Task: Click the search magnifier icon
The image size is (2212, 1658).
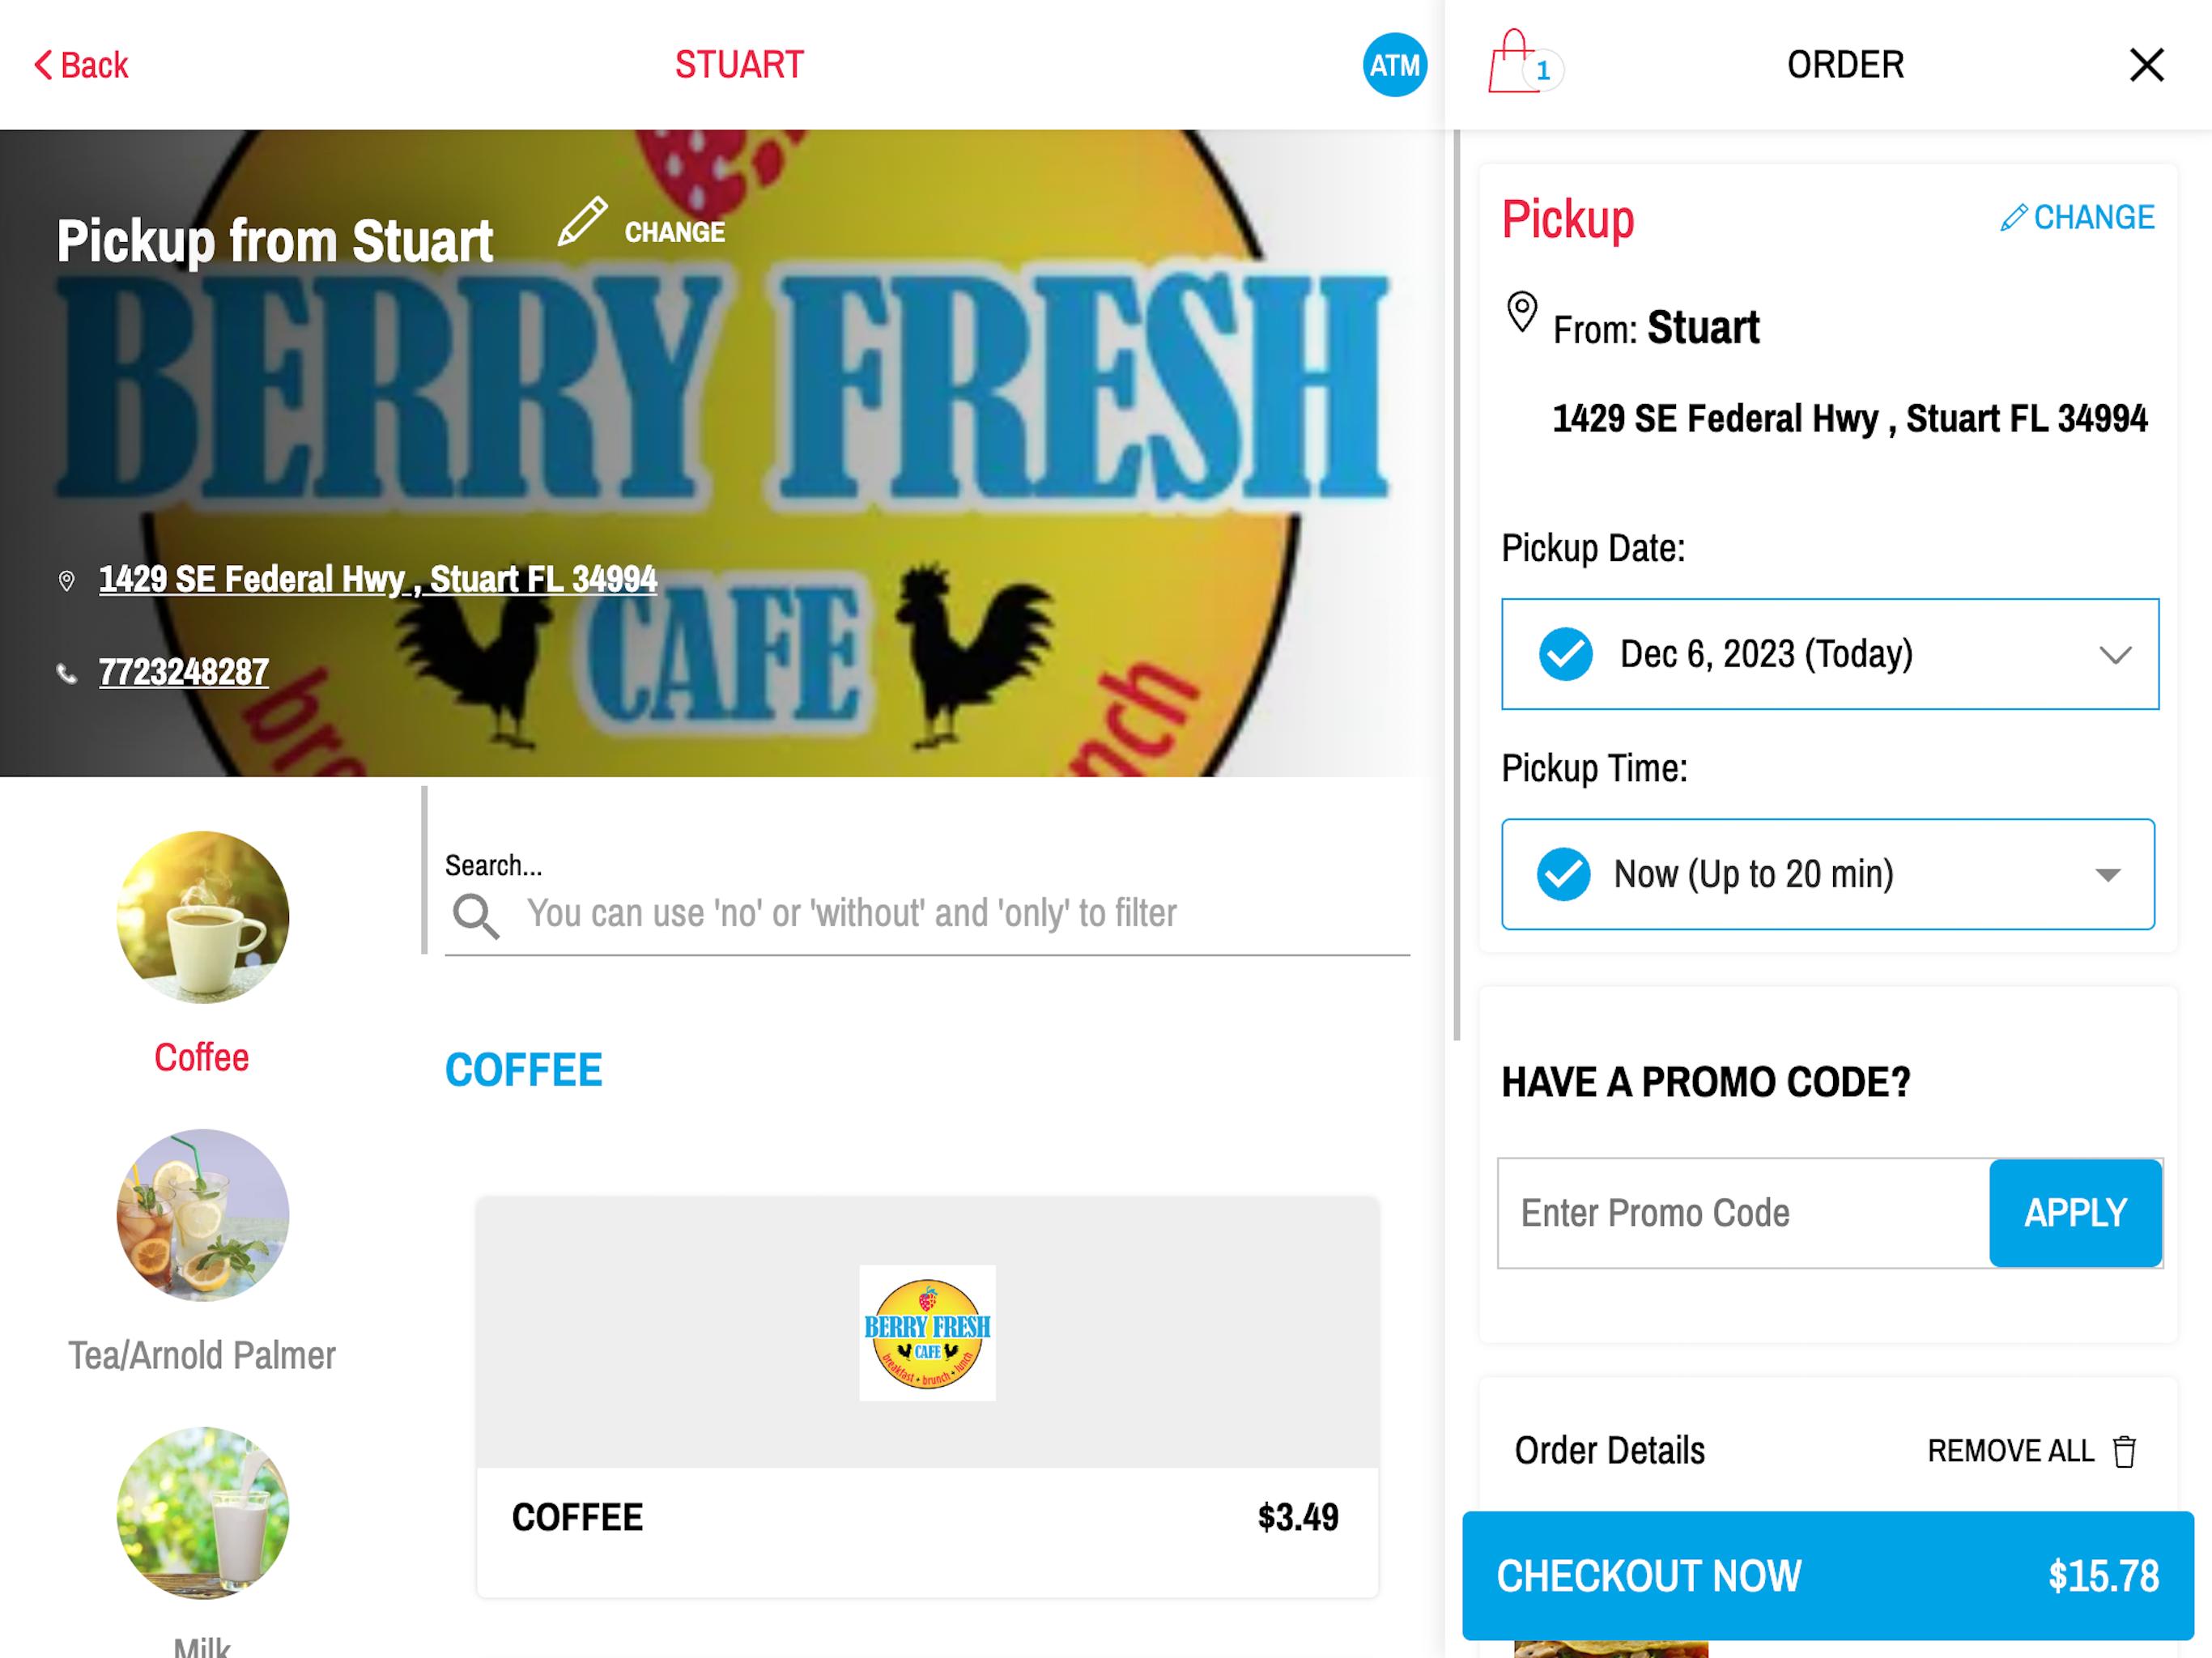Action: coord(475,915)
